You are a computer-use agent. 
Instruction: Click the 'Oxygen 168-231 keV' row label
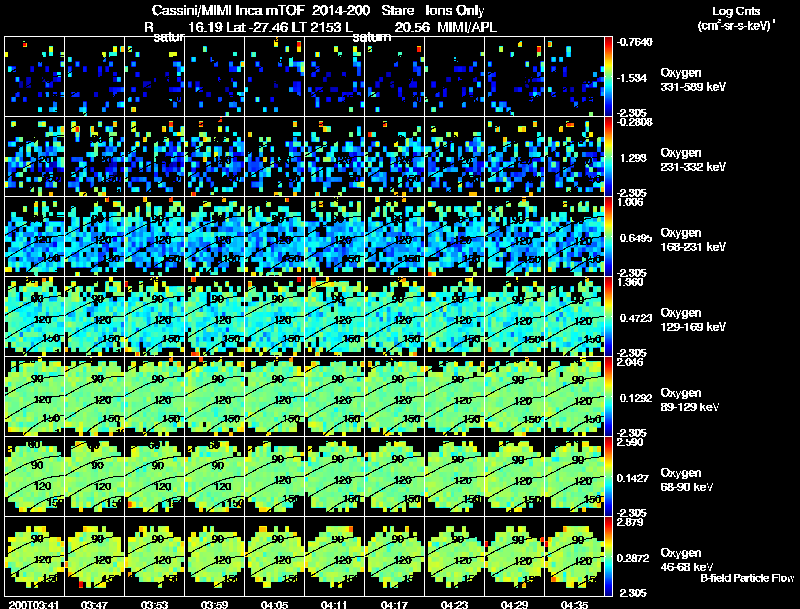click(x=692, y=240)
